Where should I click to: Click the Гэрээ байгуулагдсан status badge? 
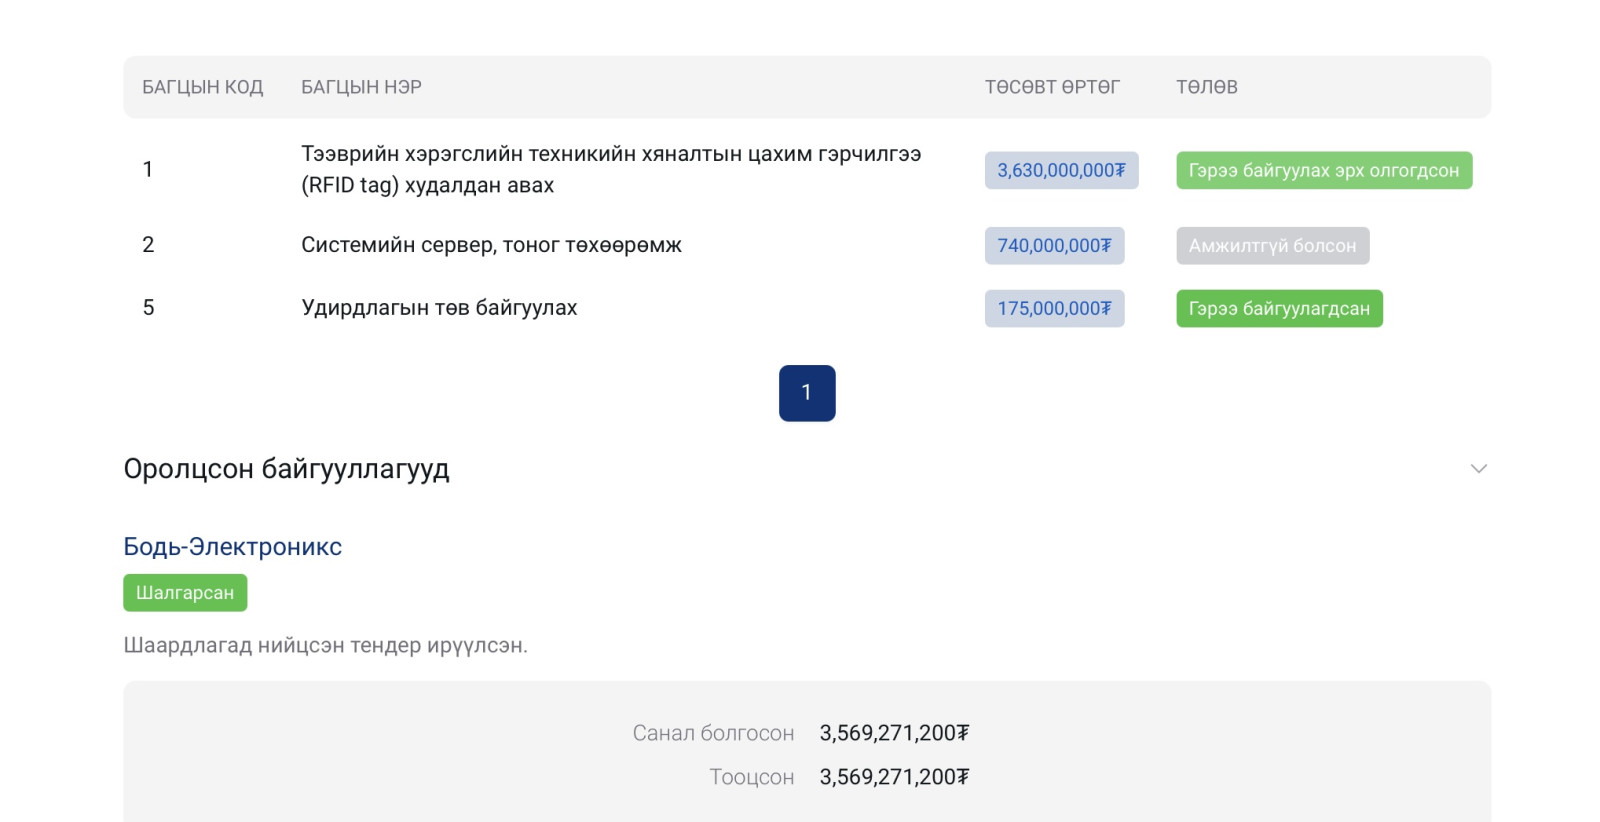click(x=1279, y=309)
